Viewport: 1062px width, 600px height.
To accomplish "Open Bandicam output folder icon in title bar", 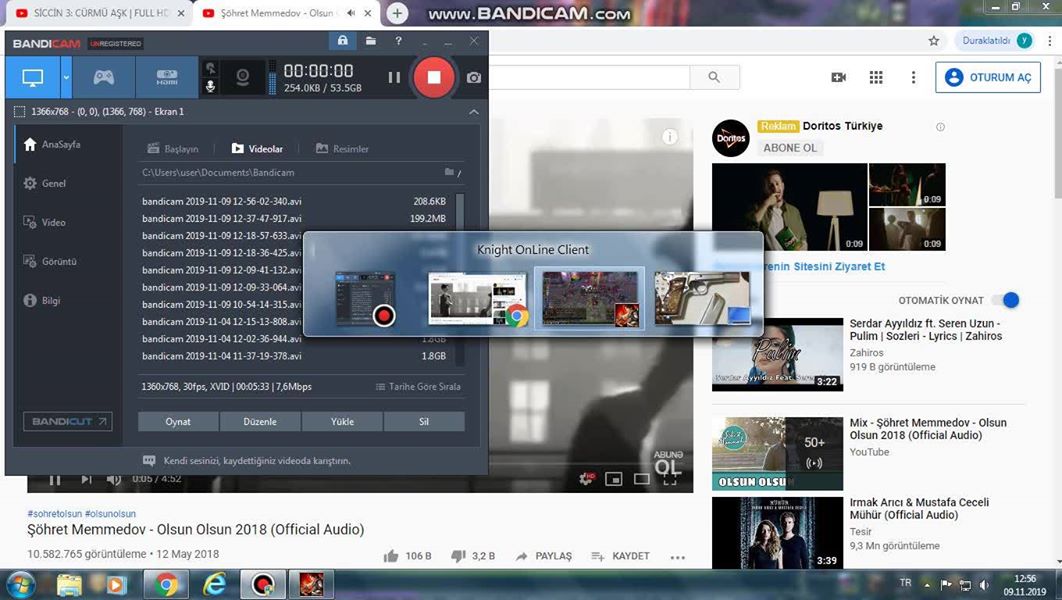I will coord(370,41).
